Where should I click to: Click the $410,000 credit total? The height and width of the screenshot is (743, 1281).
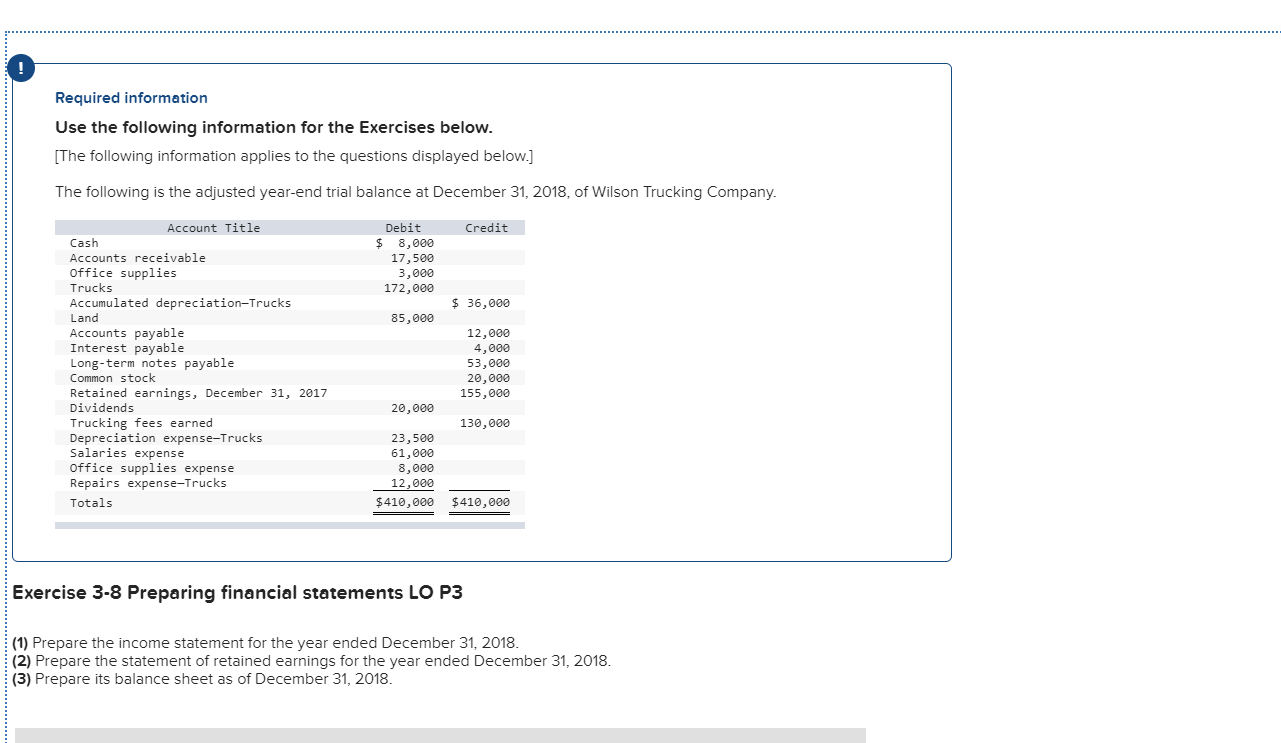(481, 503)
